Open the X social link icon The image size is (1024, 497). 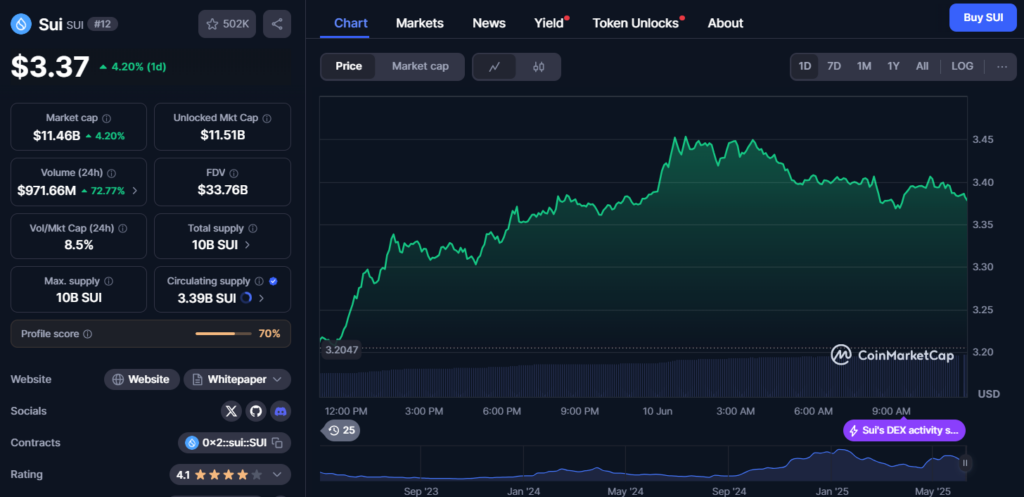(231, 411)
